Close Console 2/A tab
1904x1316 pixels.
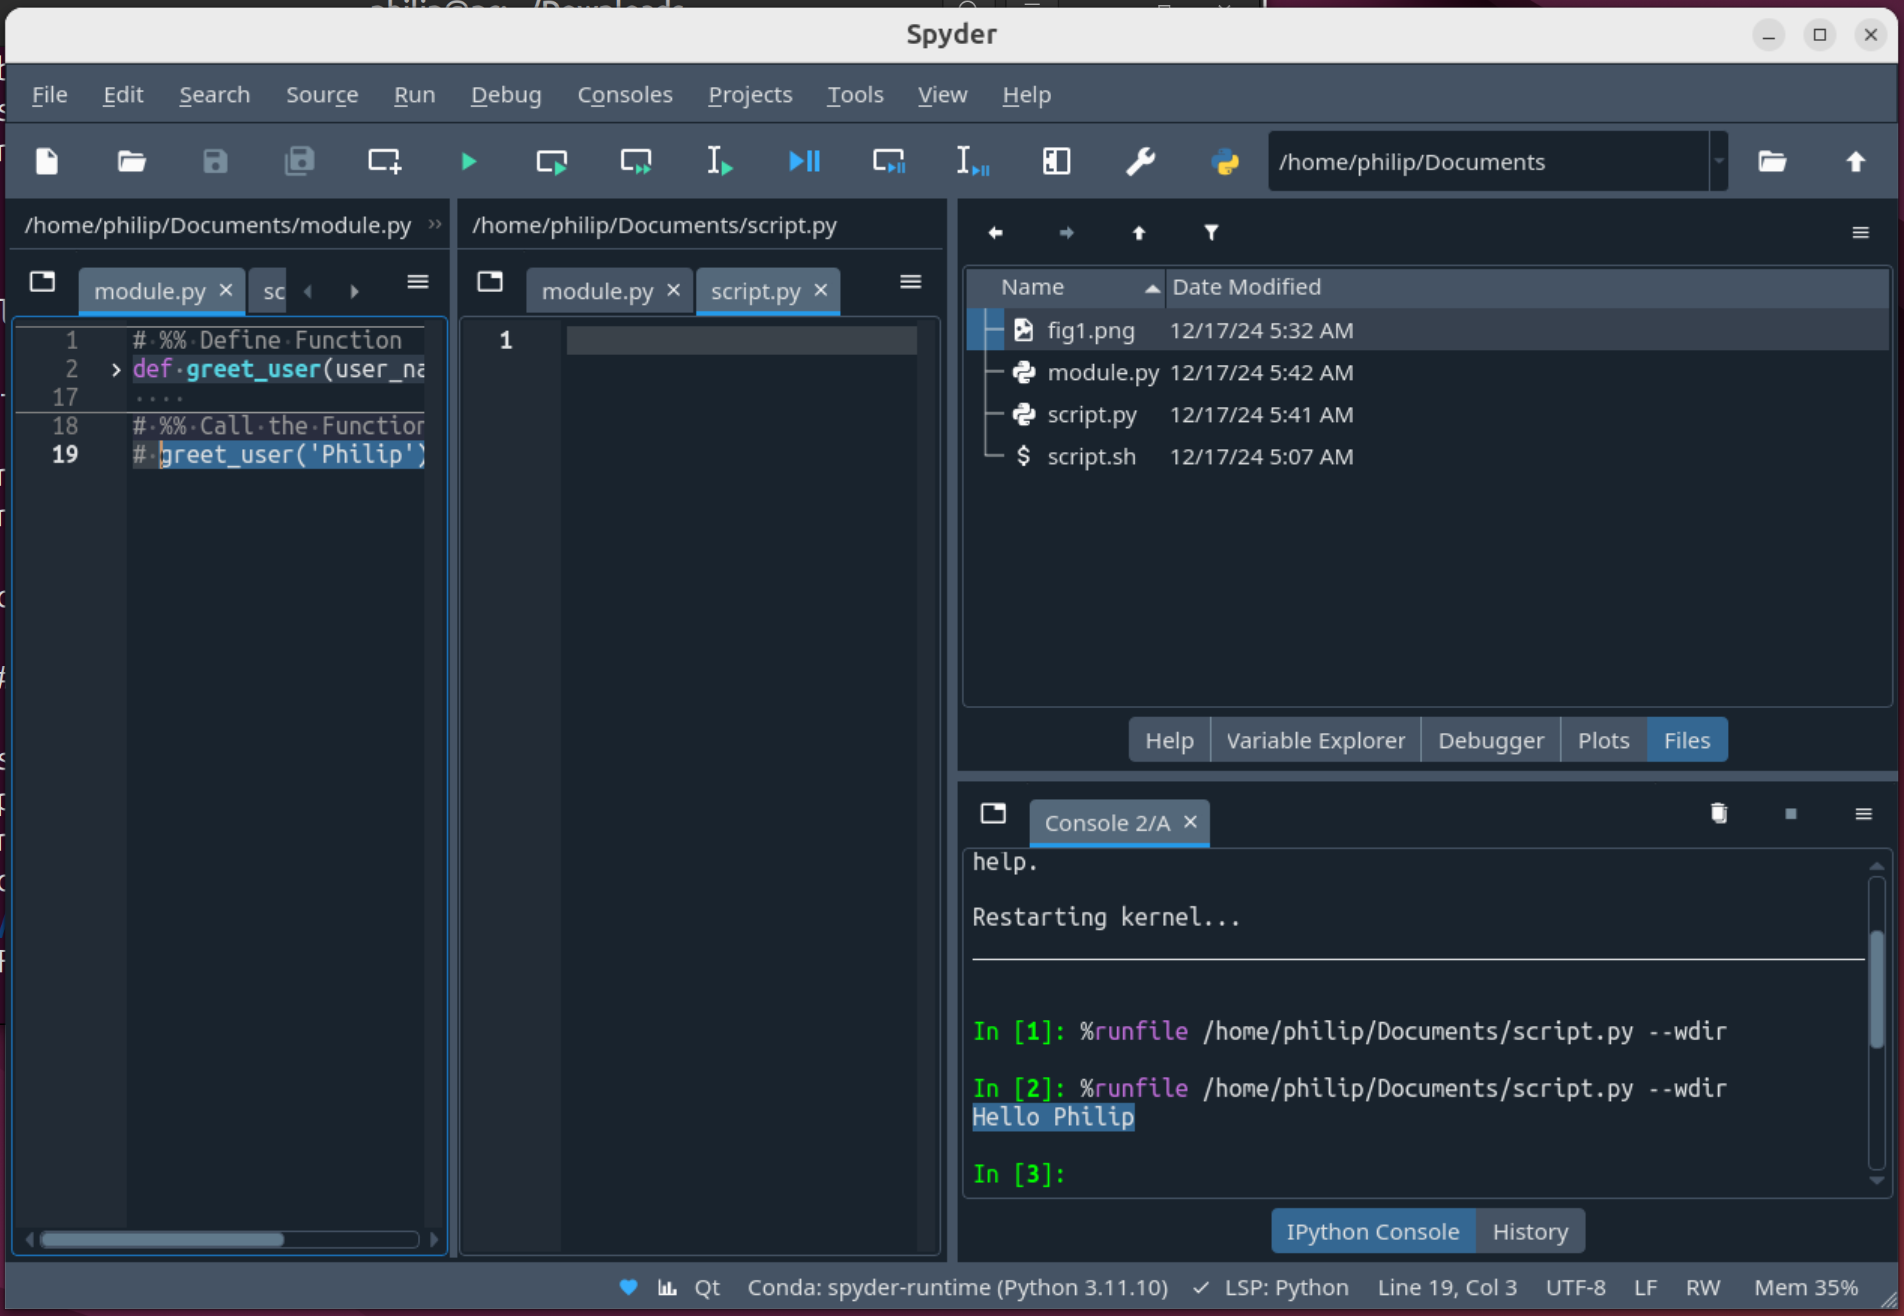point(1190,822)
